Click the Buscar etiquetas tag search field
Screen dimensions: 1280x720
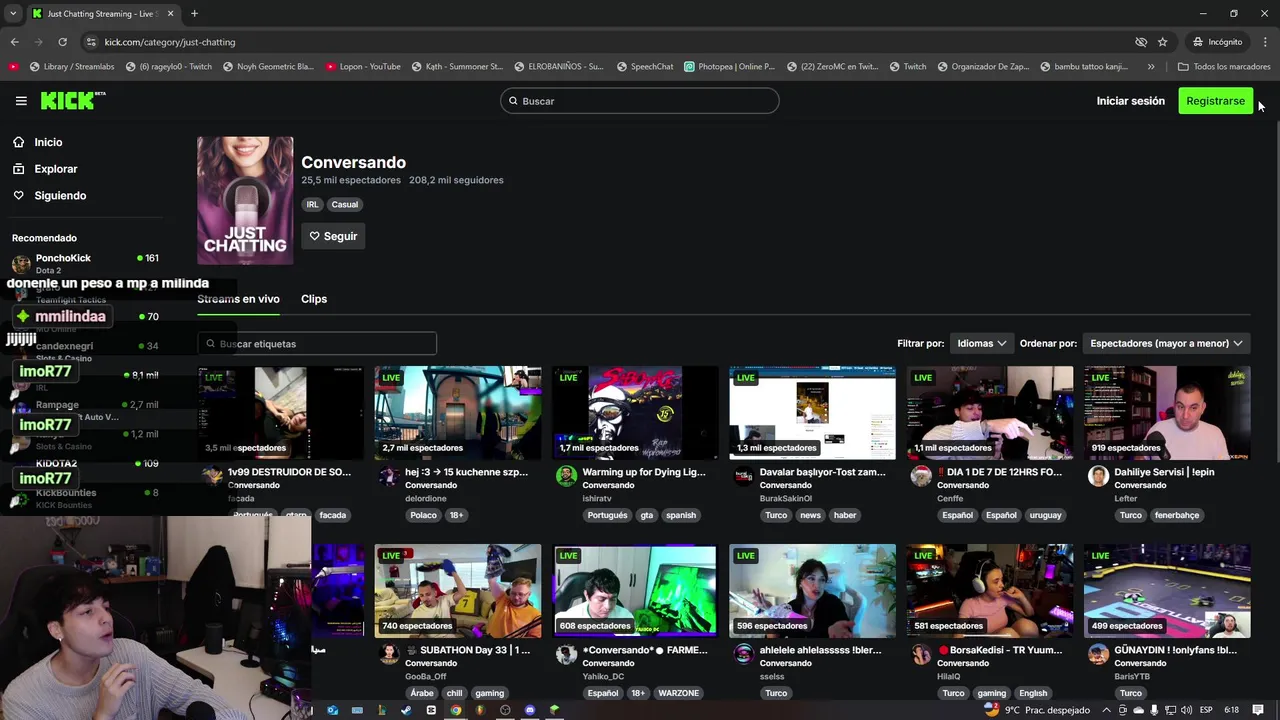(317, 343)
